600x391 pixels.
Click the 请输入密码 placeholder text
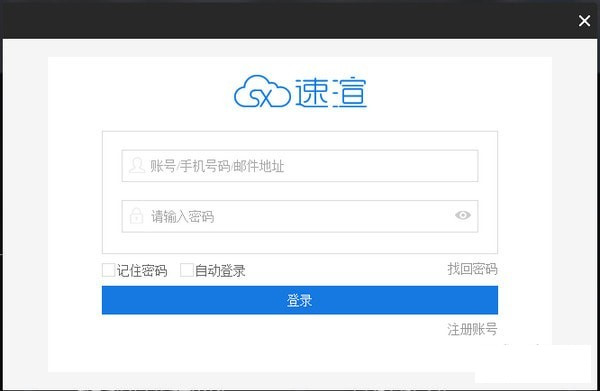click(x=183, y=217)
